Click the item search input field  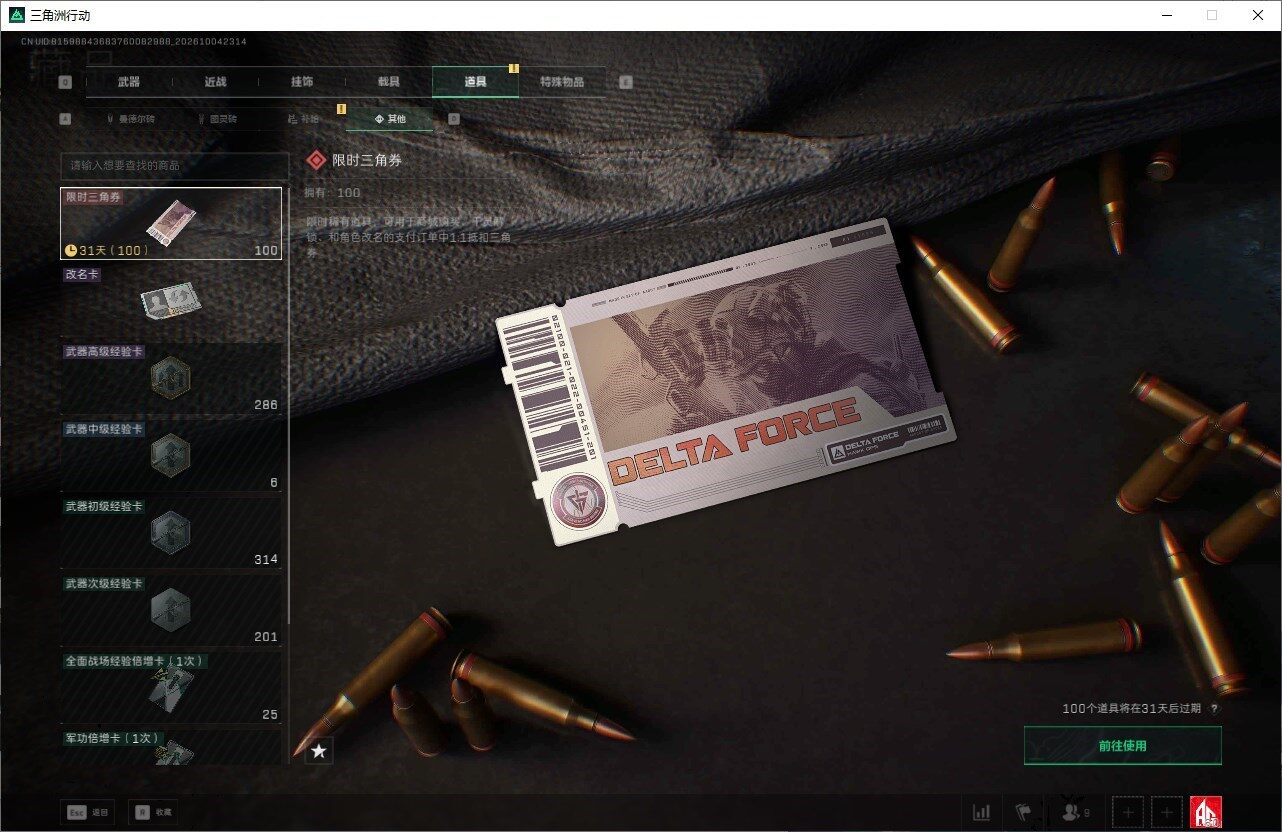(174, 165)
